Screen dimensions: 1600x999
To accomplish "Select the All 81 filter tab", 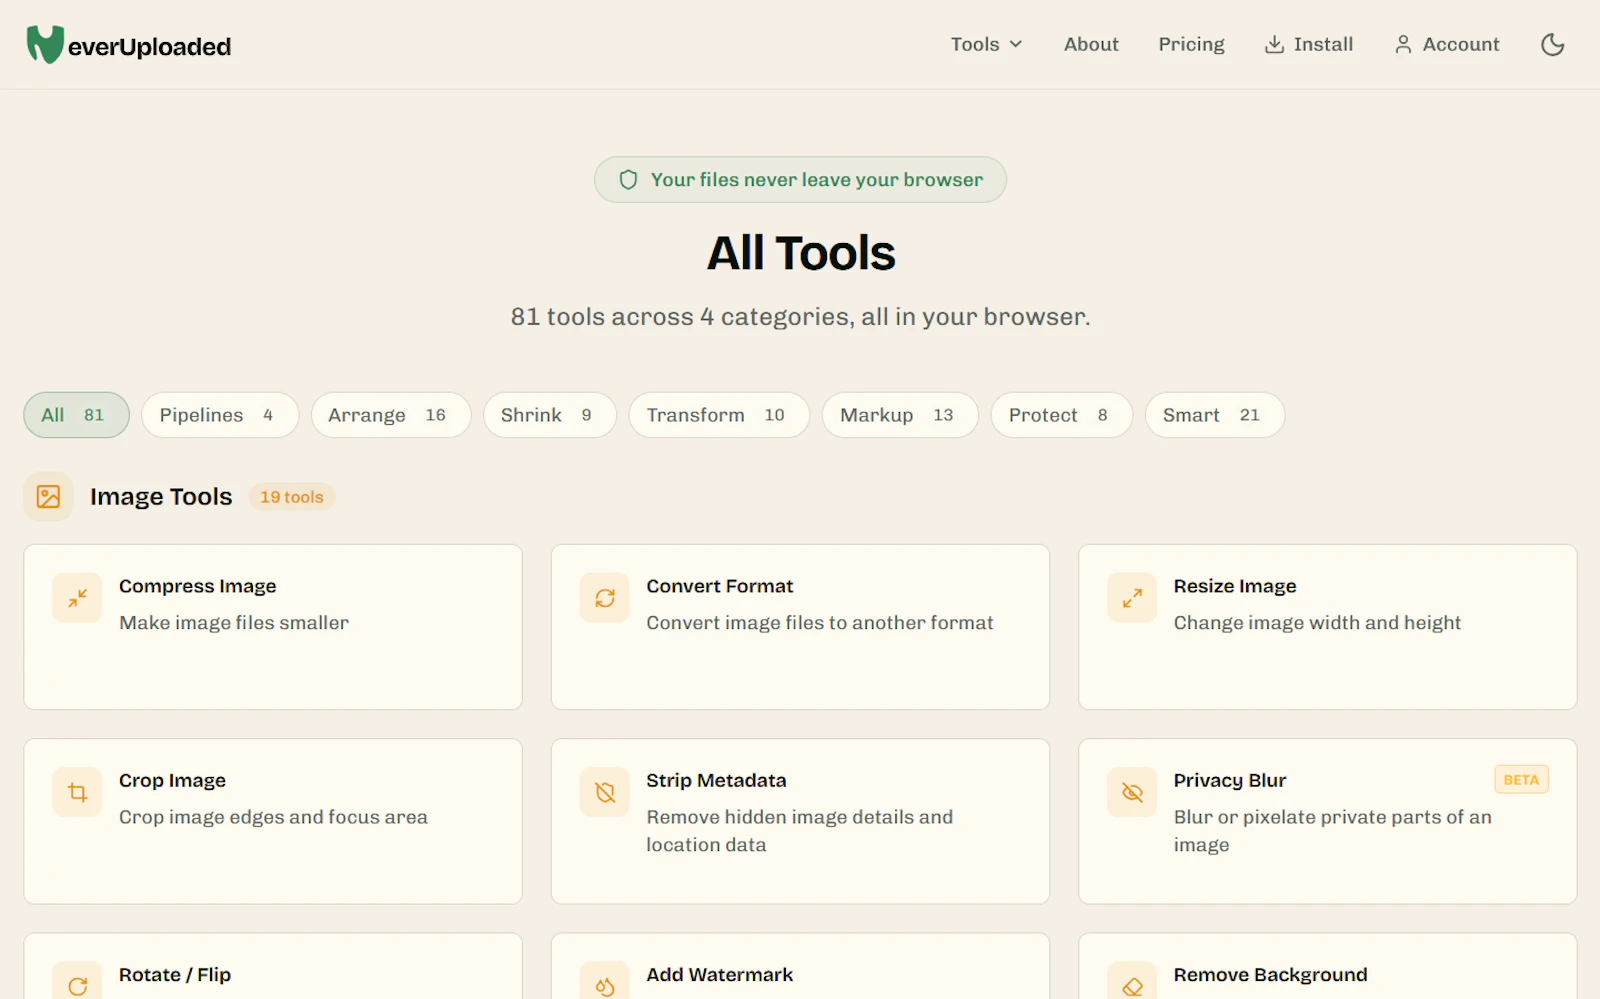I will pyautogui.click(x=76, y=415).
